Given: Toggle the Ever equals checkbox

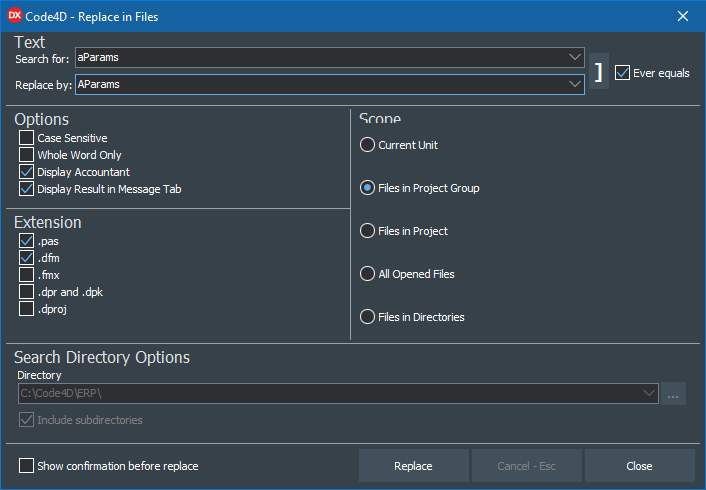Looking at the screenshot, I should (x=623, y=73).
